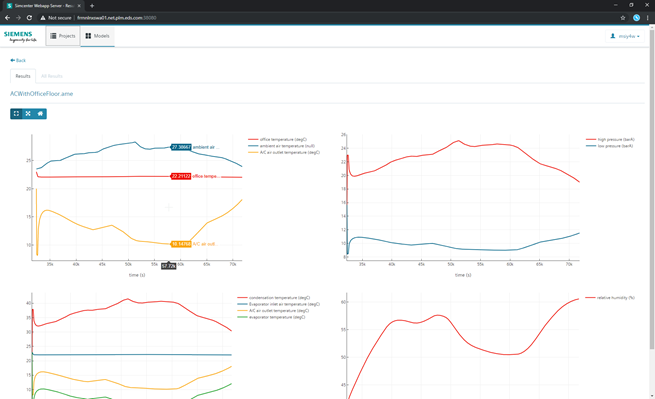Viewport: 655px width, 399px height.
Task: Toggle office temperature legend entry
Action: (277, 140)
